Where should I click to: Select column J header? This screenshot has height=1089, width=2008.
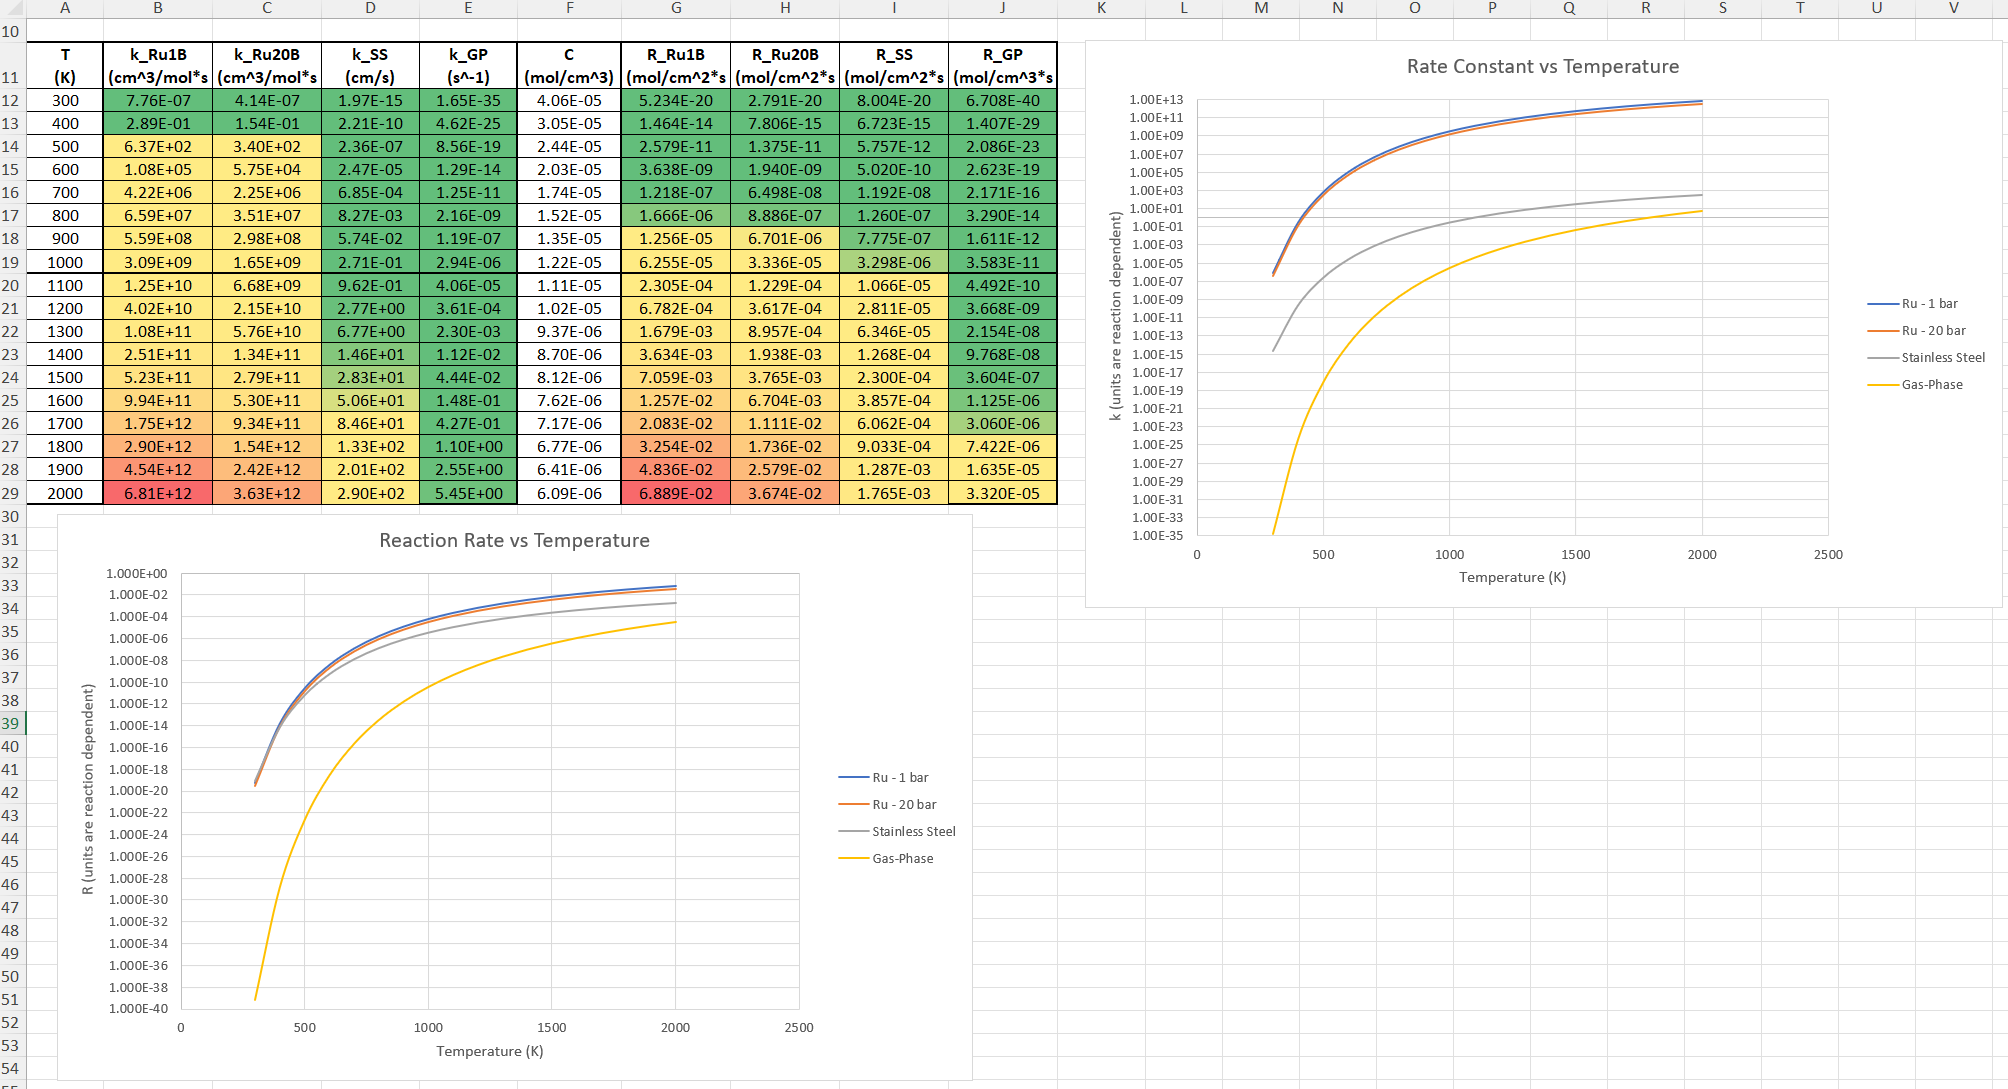click(1002, 8)
